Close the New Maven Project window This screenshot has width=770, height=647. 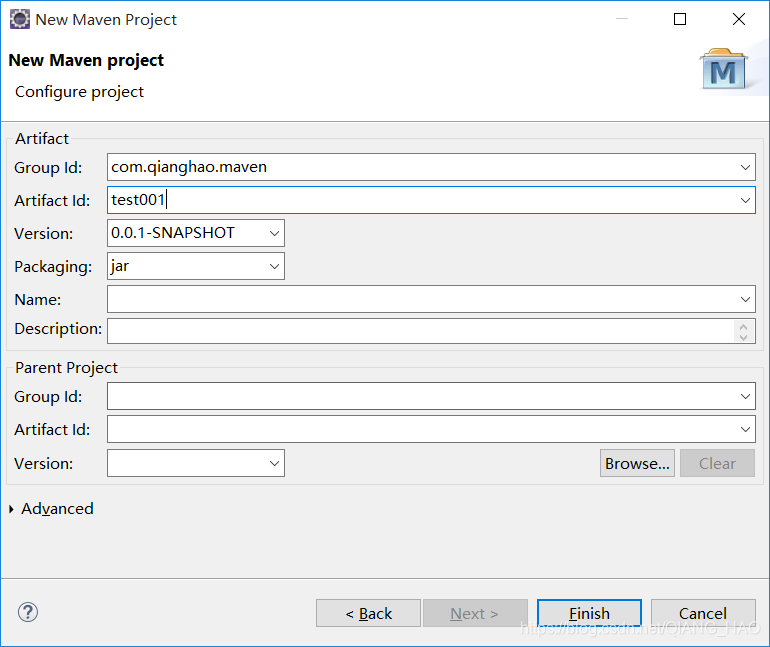point(739,19)
